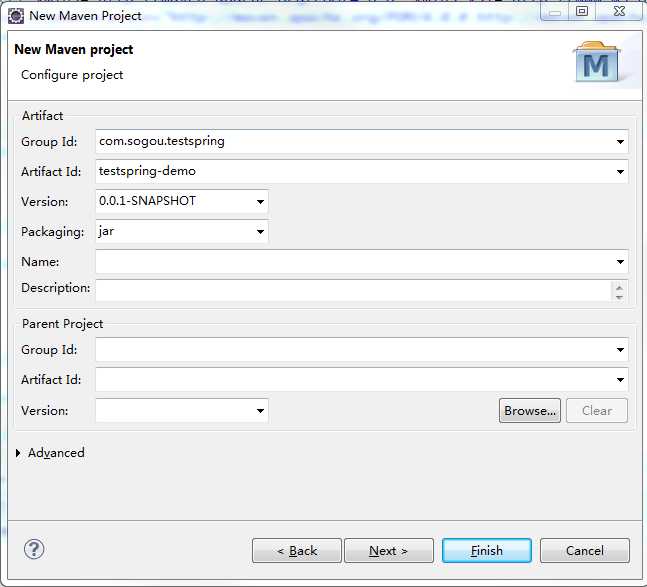647x587 pixels.
Task: Click the Description scroll down arrow
Action: click(x=619, y=297)
